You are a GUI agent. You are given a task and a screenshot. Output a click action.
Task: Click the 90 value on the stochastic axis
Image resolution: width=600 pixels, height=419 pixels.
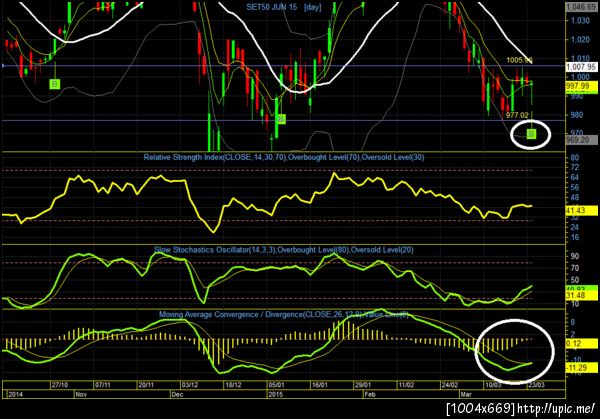coord(575,256)
